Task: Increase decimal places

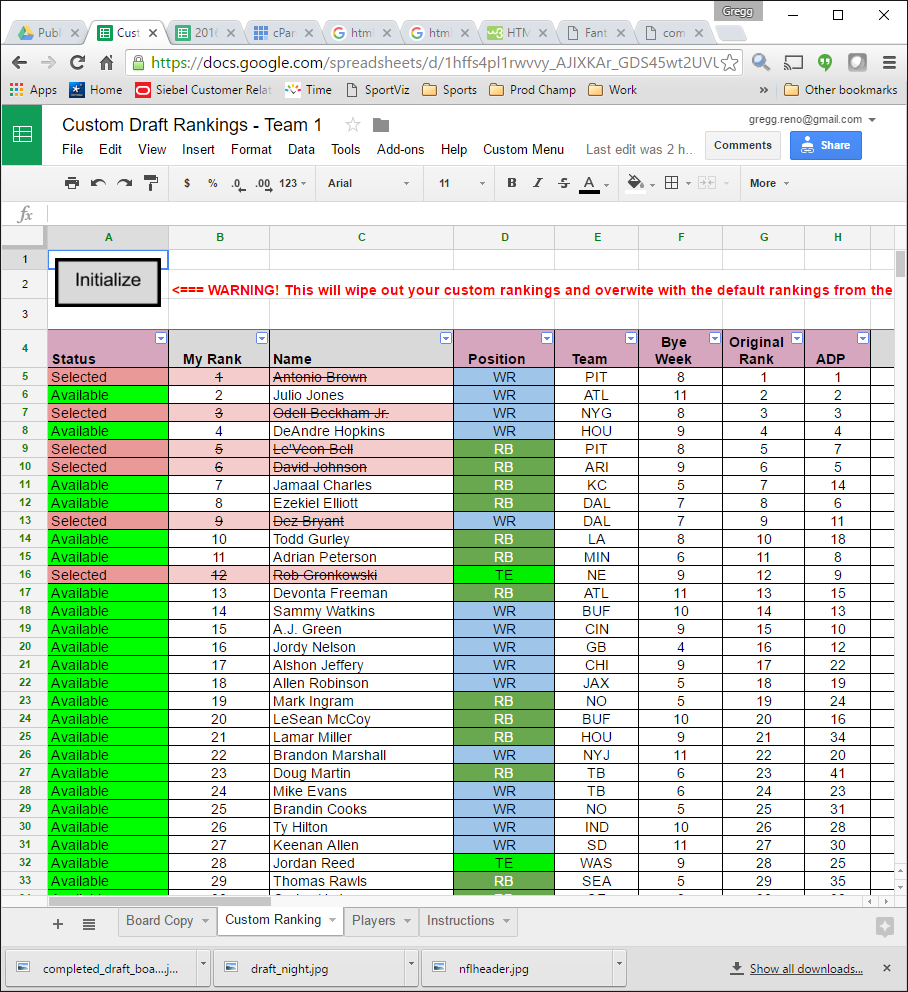Action: click(263, 184)
